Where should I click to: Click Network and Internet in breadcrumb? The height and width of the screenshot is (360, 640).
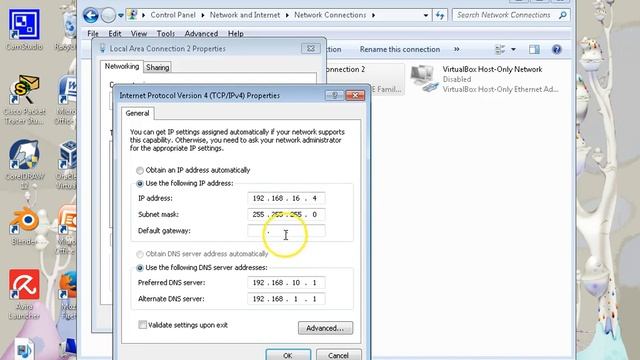pos(245,15)
